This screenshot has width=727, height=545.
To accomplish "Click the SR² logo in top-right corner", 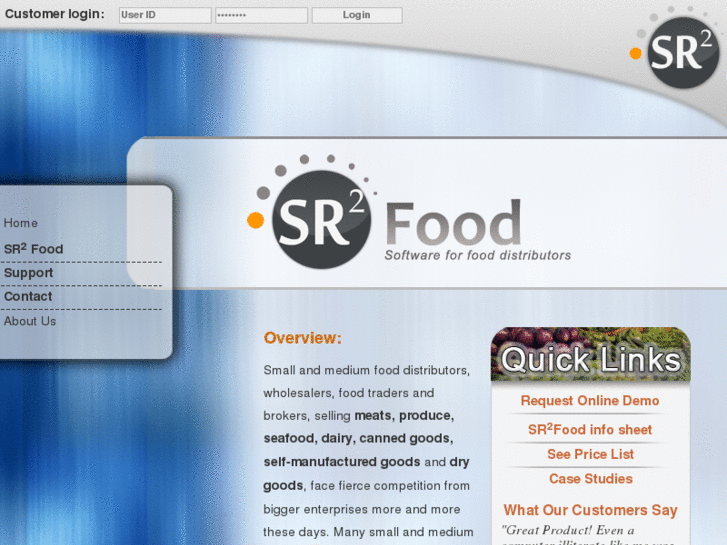I will [676, 48].
